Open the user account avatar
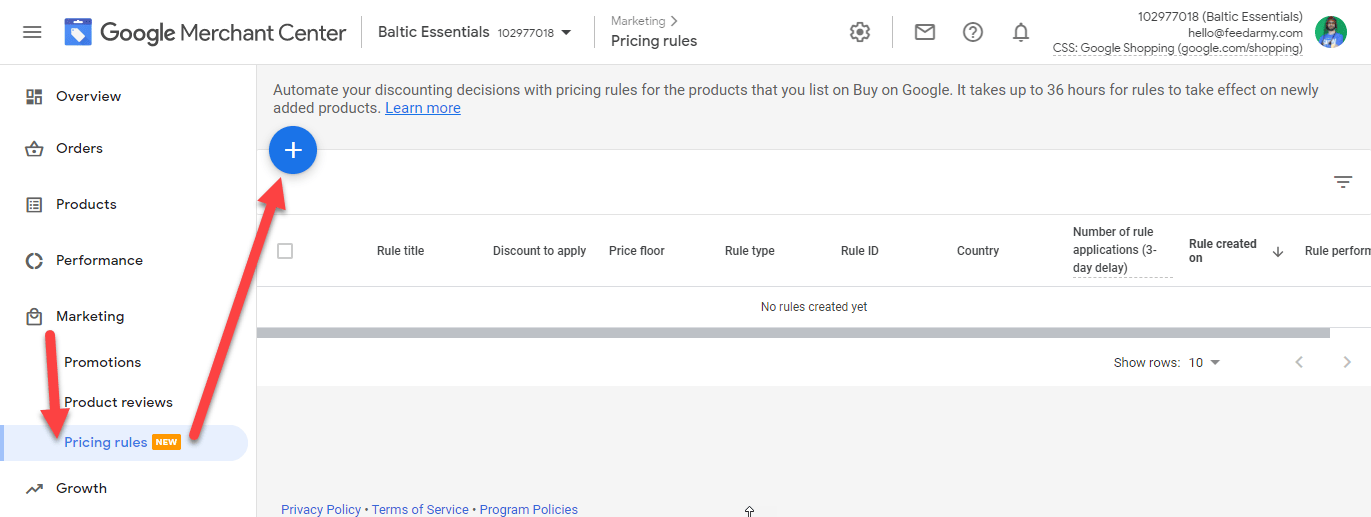 1331,32
